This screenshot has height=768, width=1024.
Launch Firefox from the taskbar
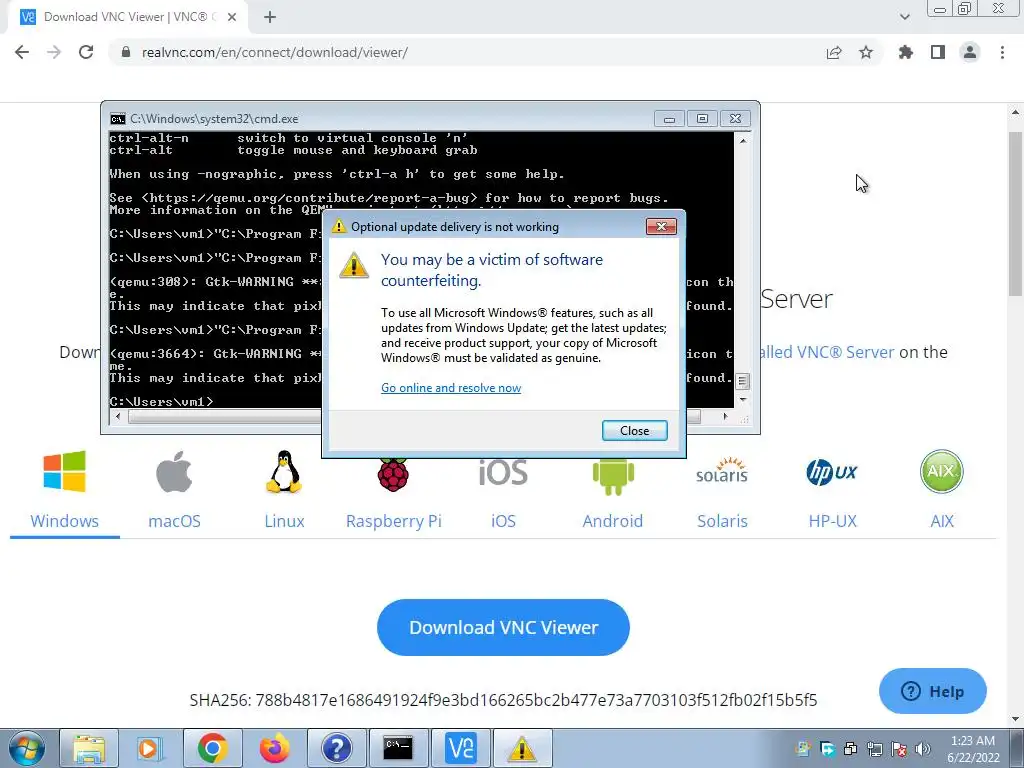point(274,748)
